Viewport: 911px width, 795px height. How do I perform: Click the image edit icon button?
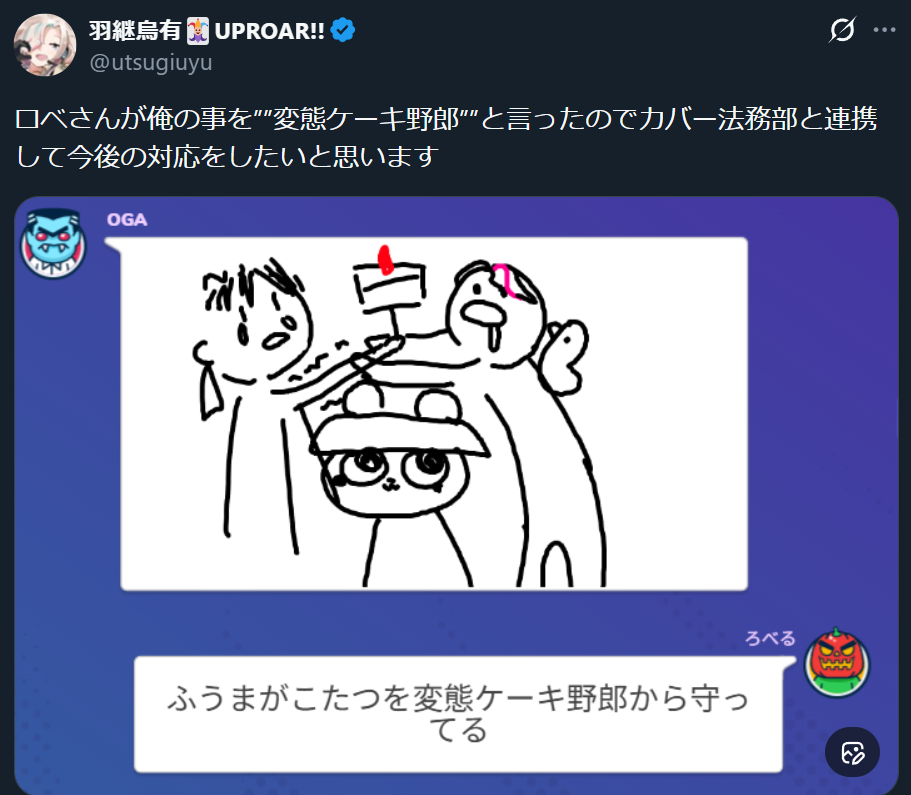point(852,752)
